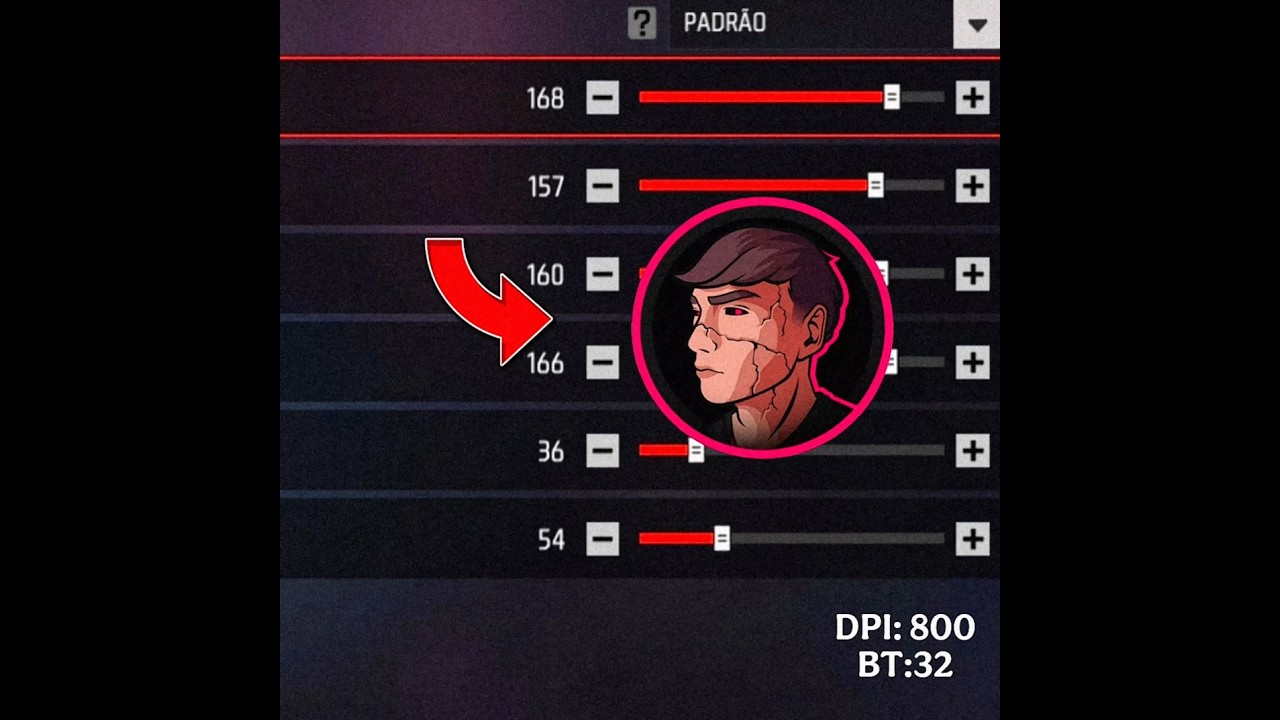Increase the 168 sensitivity with plus

pos(972,98)
